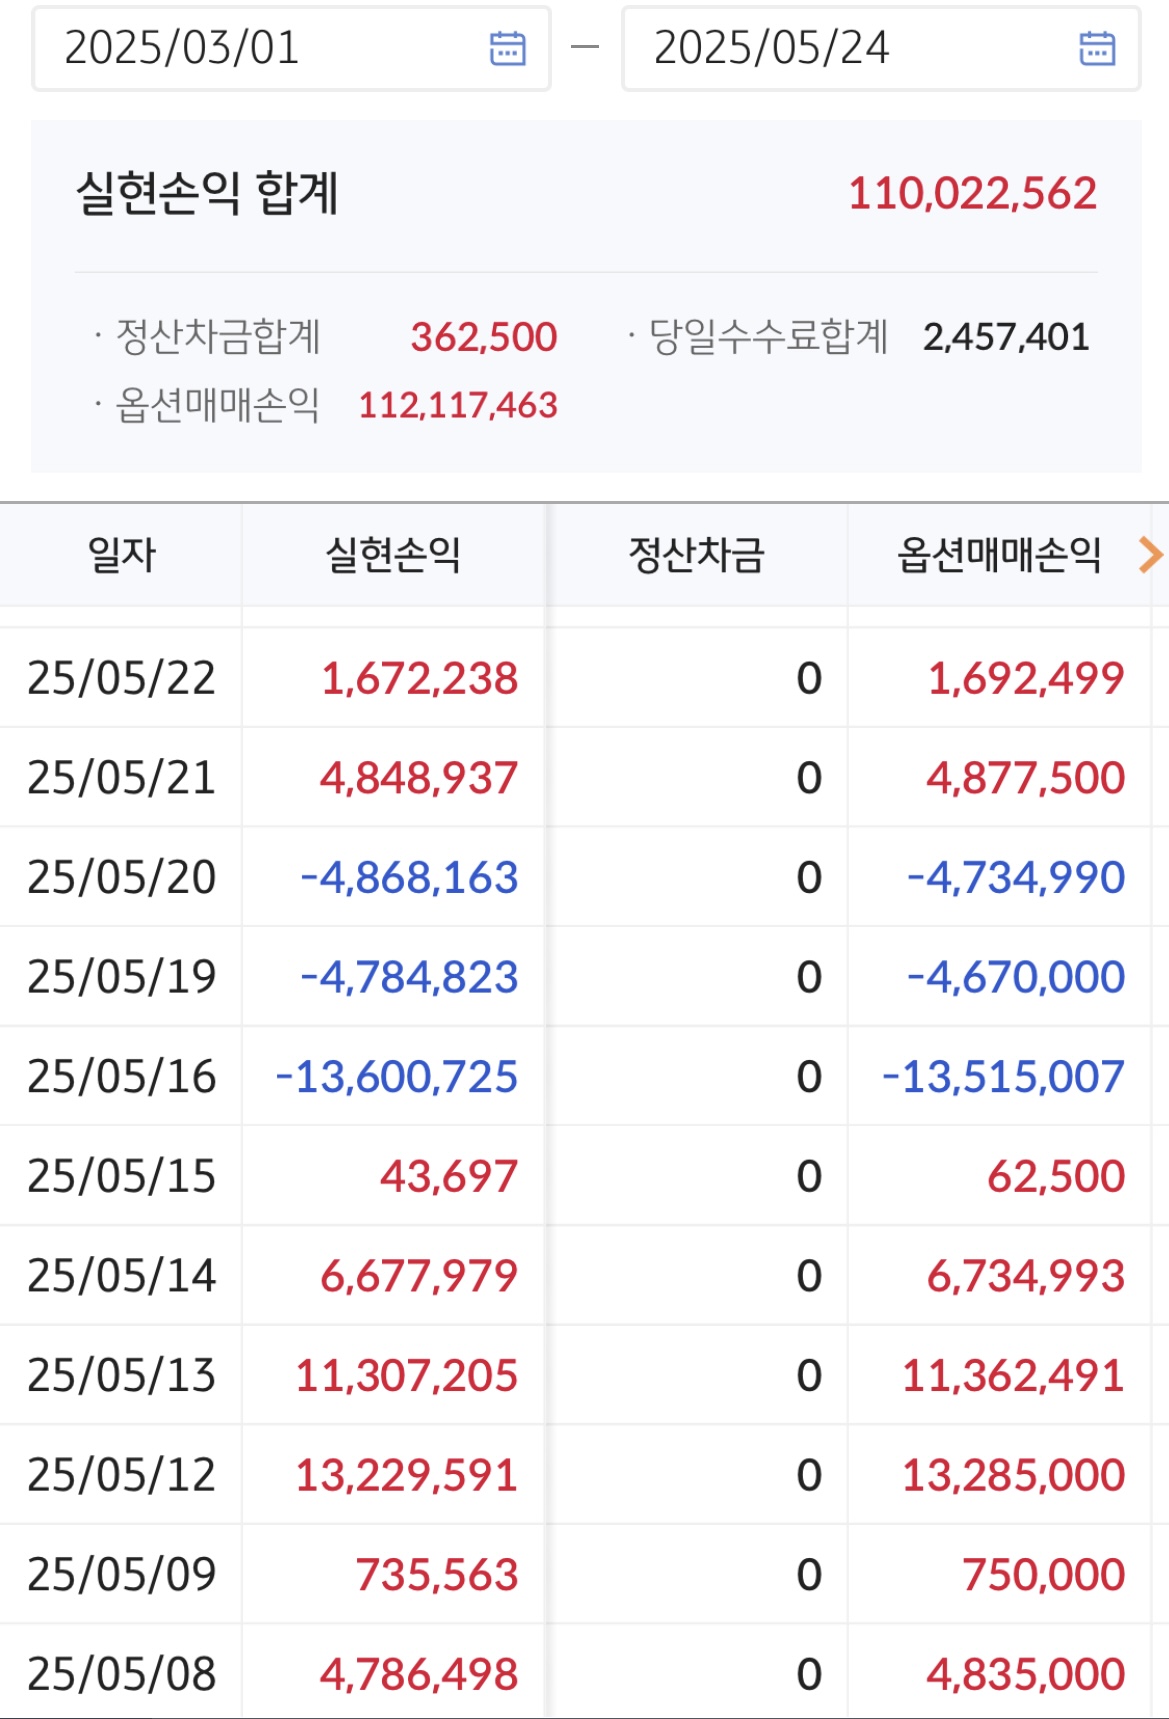Click option loss -4,734,990 on 25/05/20
Image resolution: width=1169 pixels, height=1719 pixels.
pos(1016,877)
